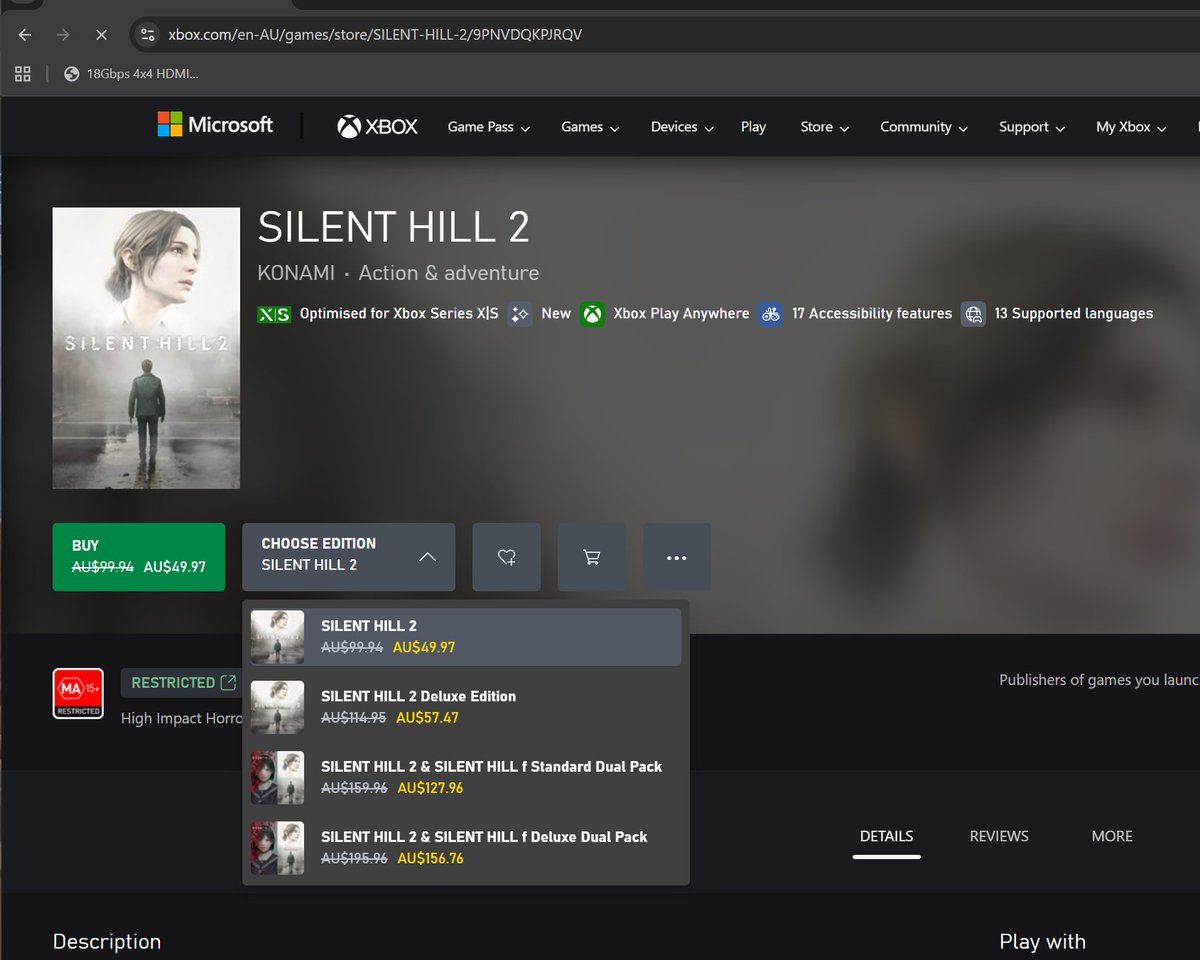1200x960 pixels.
Task: Click the Play with heading
Action: (x=1042, y=942)
